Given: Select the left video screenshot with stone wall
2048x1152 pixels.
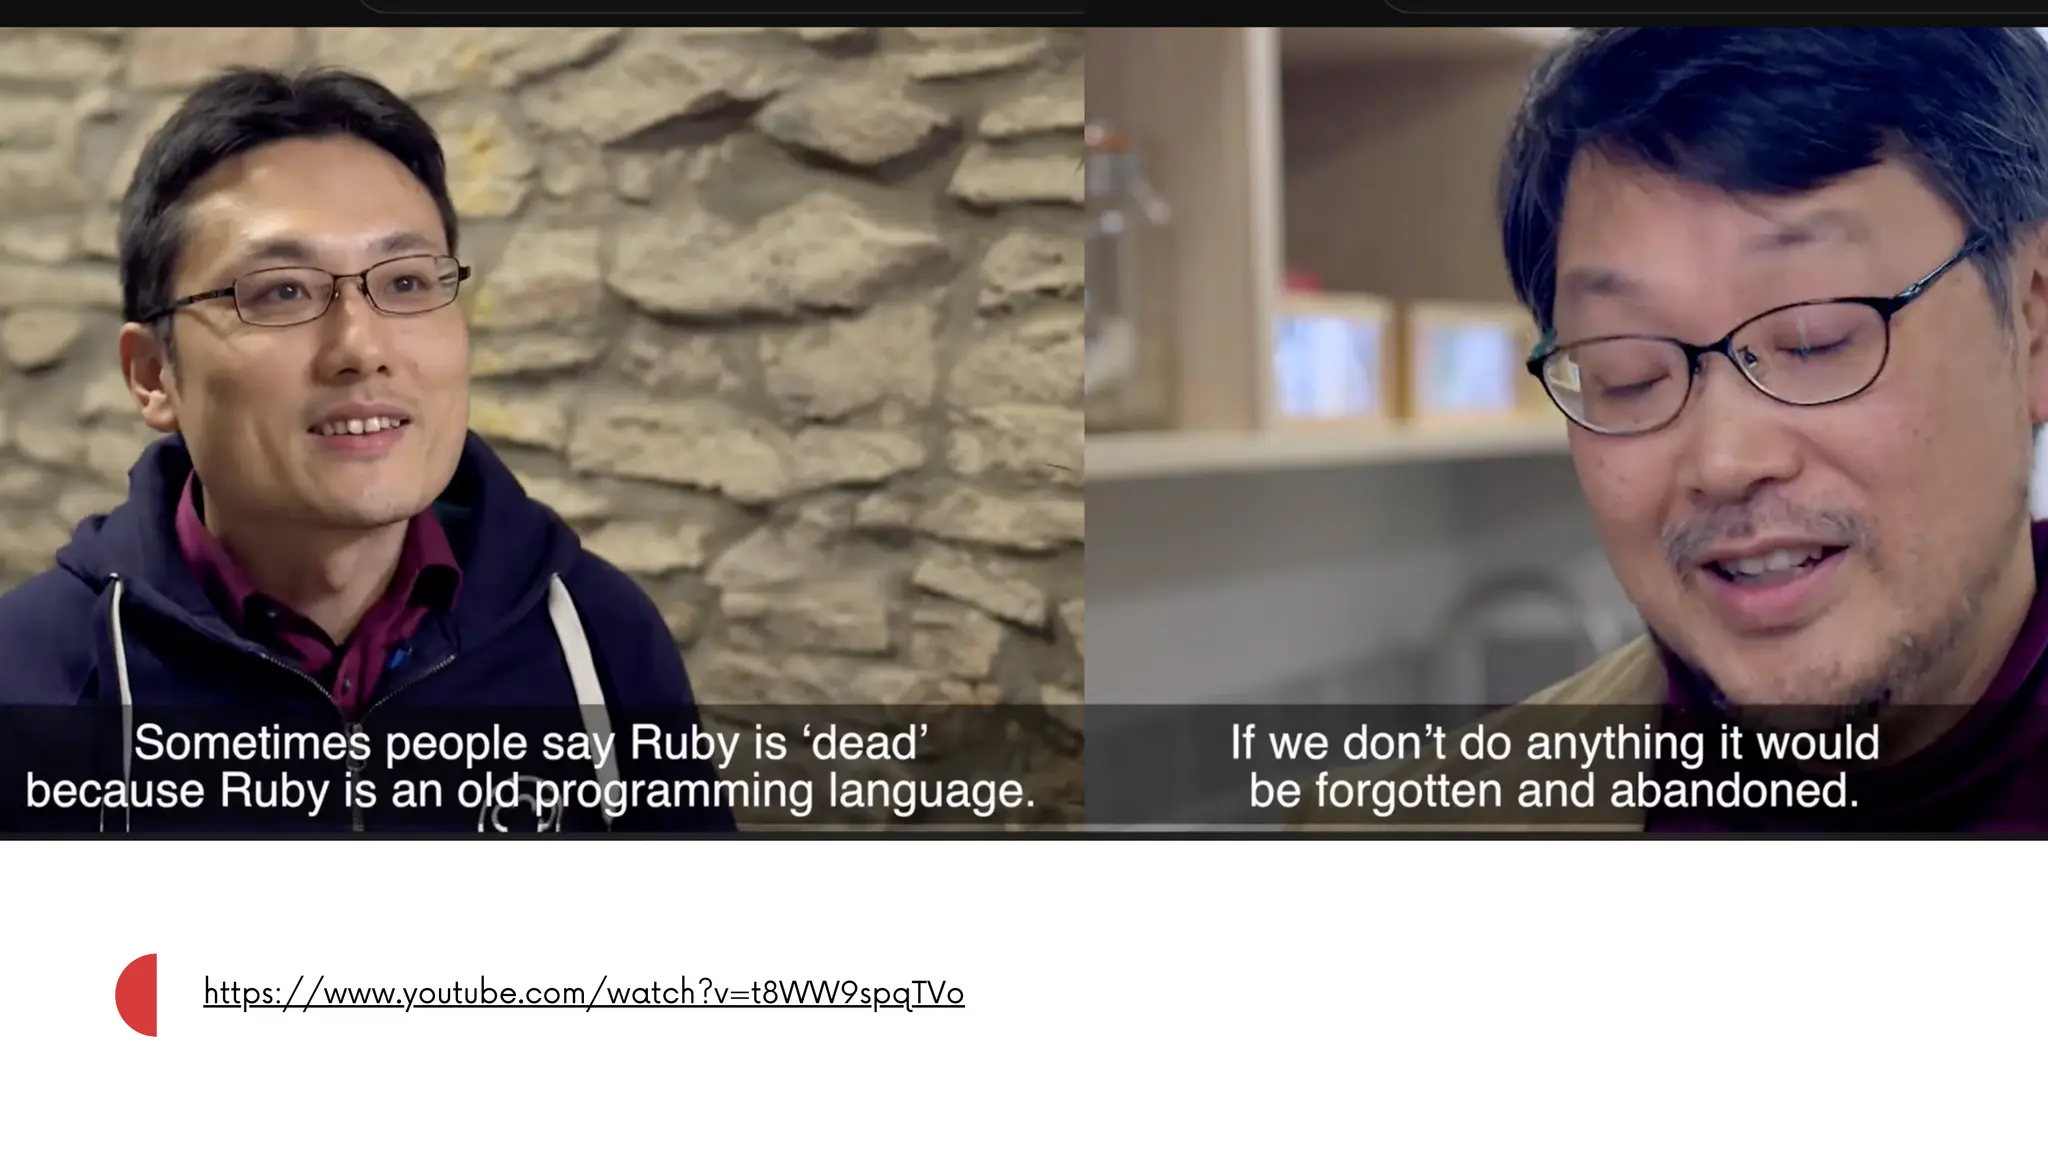Looking at the screenshot, I should point(542,433).
